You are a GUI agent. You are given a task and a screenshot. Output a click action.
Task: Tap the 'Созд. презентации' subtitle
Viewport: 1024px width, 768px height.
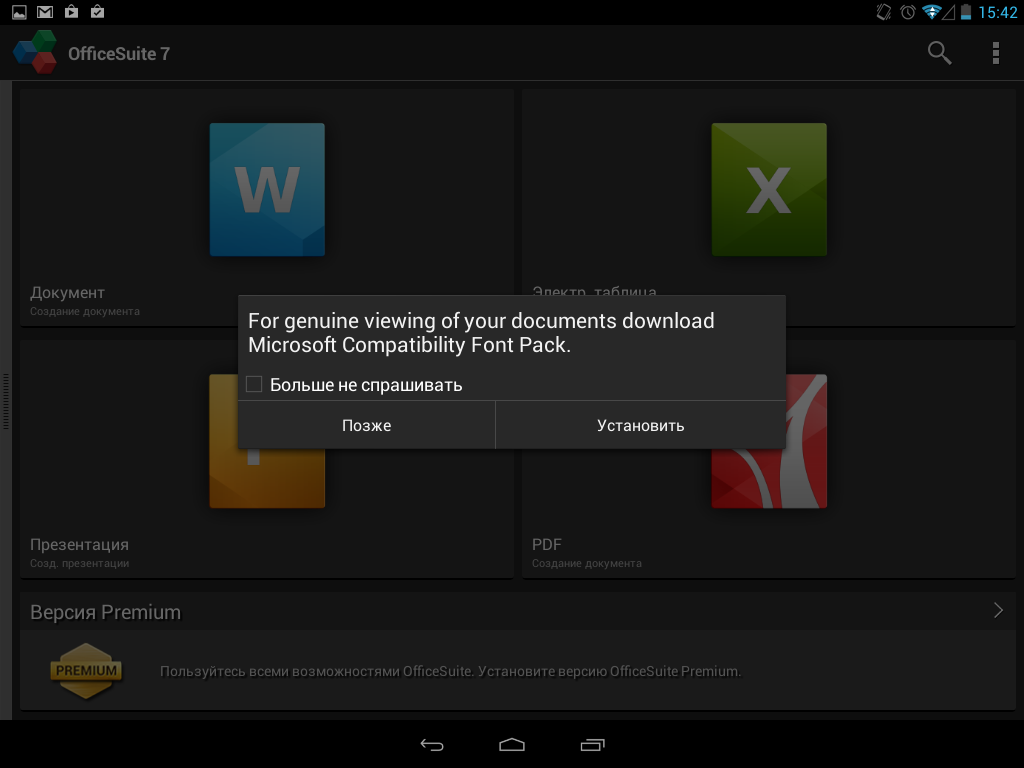coord(80,564)
